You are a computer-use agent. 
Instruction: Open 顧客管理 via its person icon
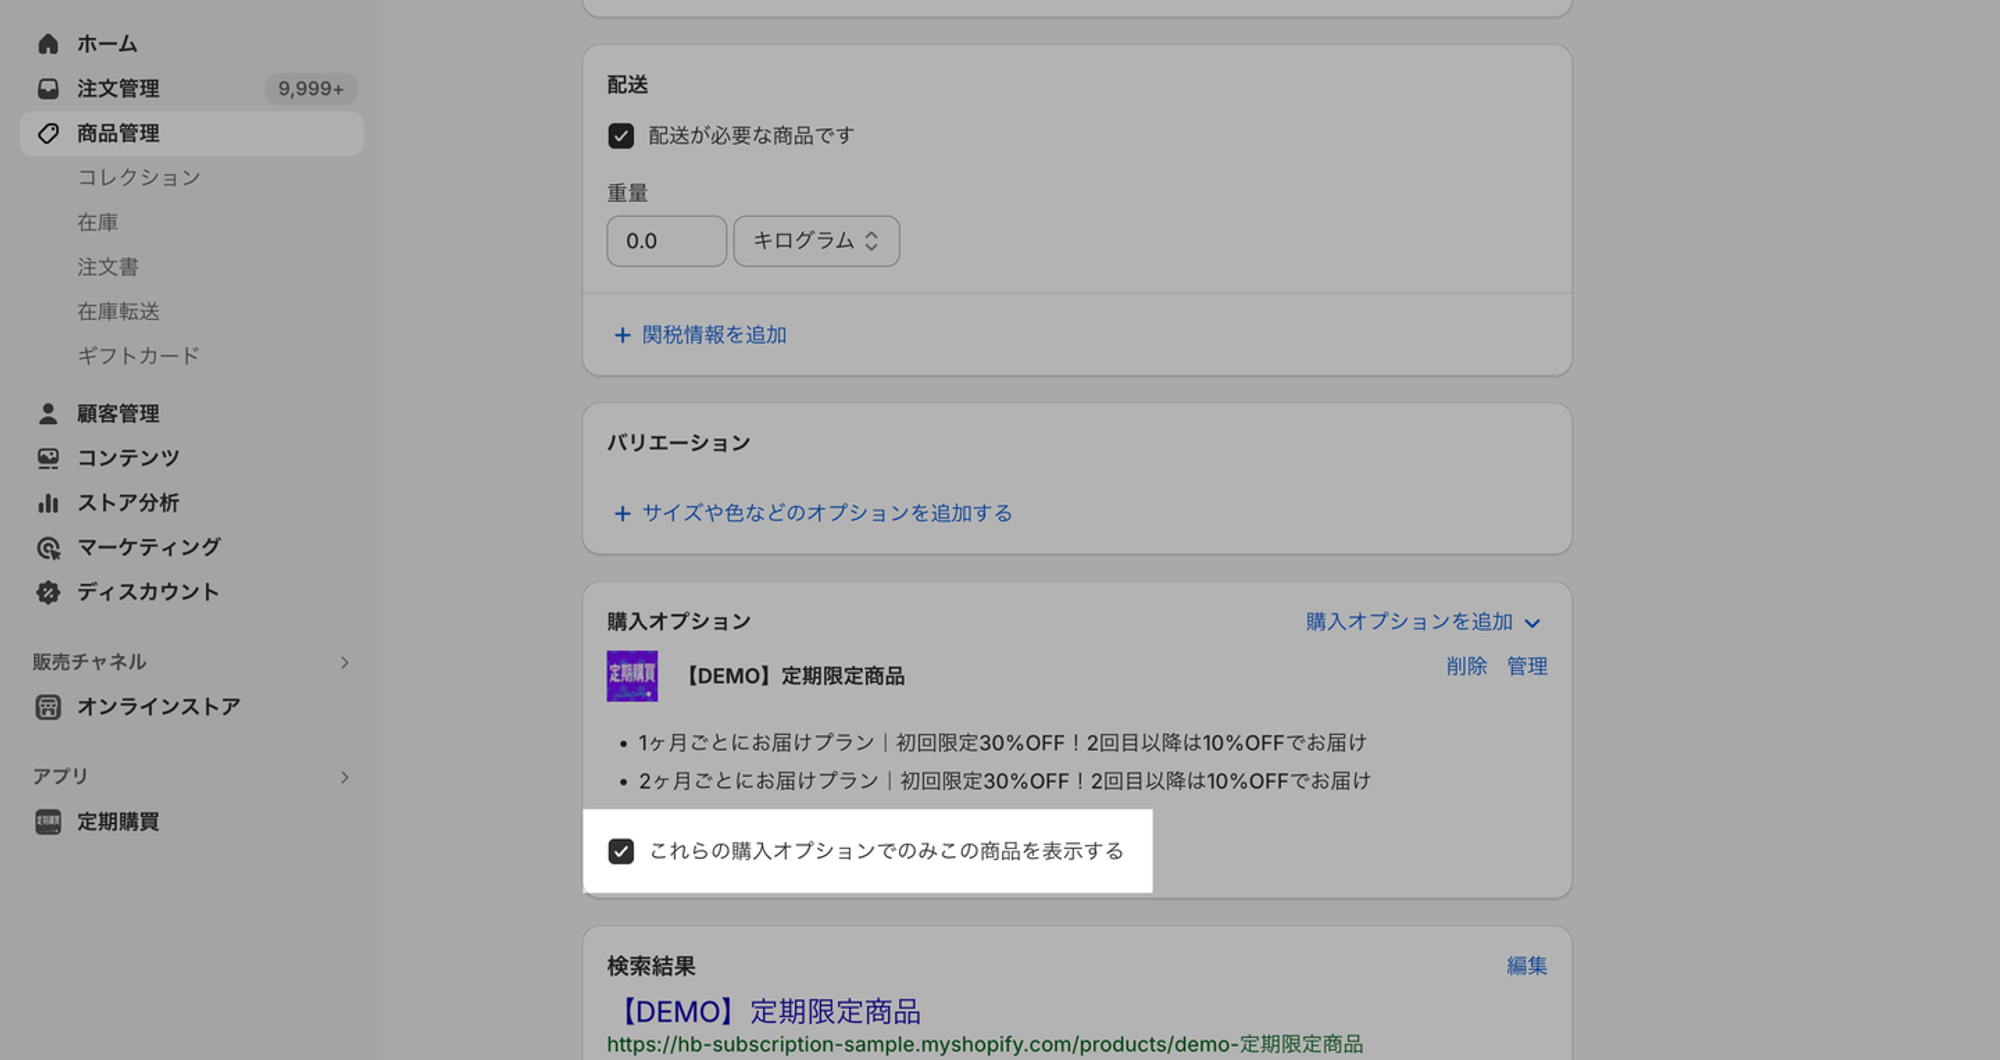pyautogui.click(x=48, y=414)
